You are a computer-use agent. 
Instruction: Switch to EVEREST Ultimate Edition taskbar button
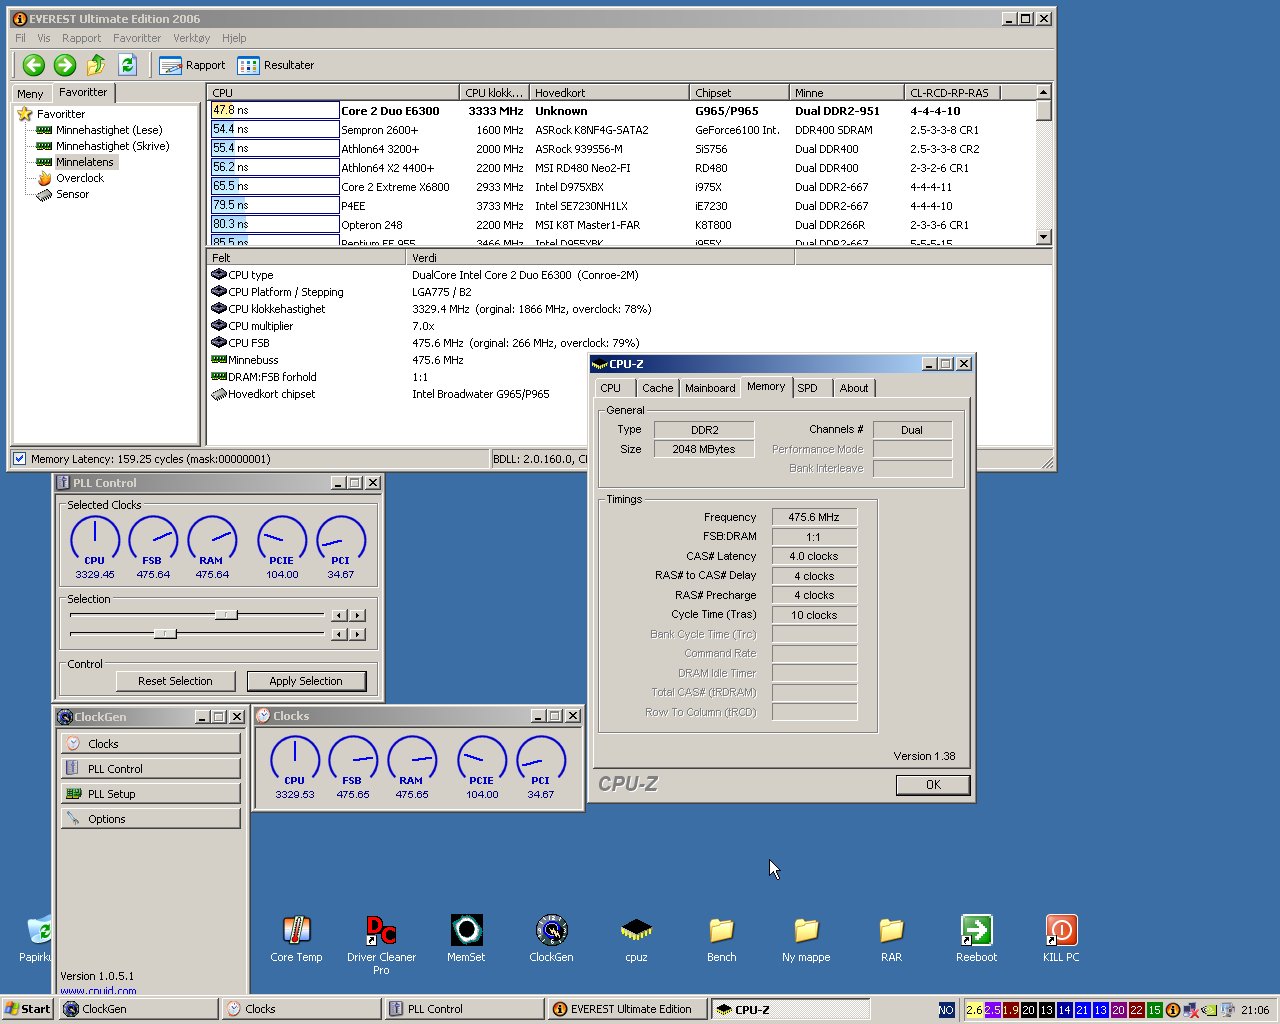(628, 1009)
